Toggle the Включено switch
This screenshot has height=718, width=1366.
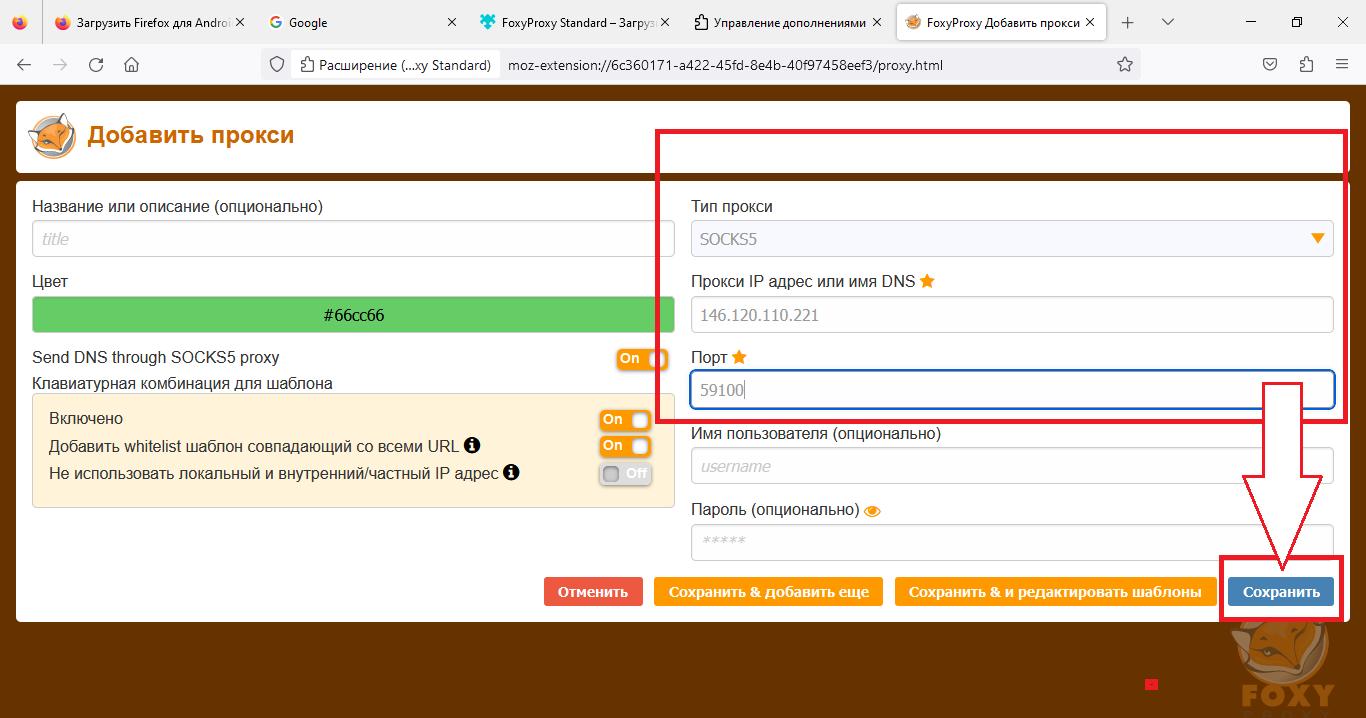625,420
